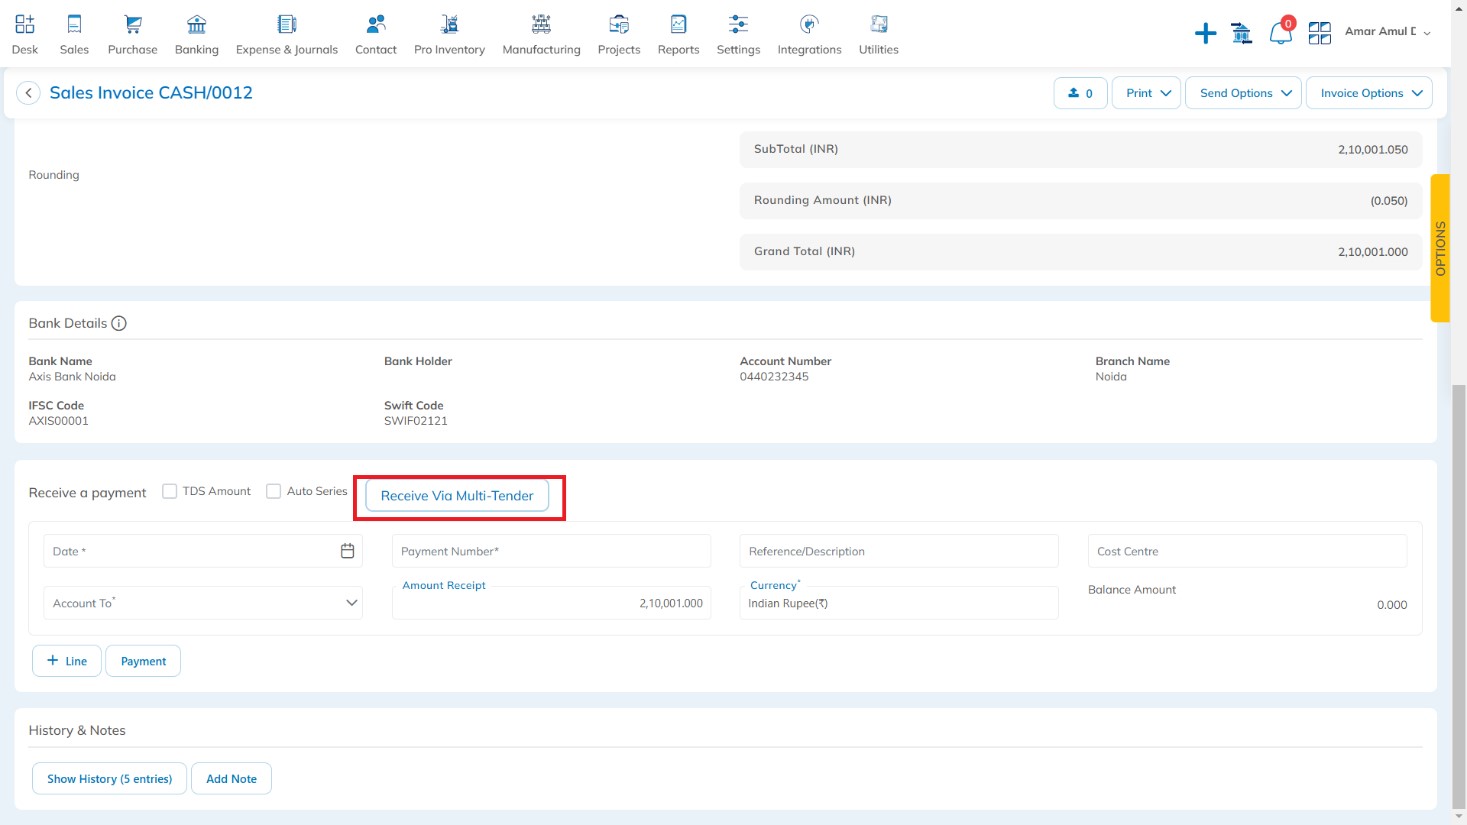The height and width of the screenshot is (825, 1467).
Task: Click the Cost Centre field
Action: pos(1247,551)
